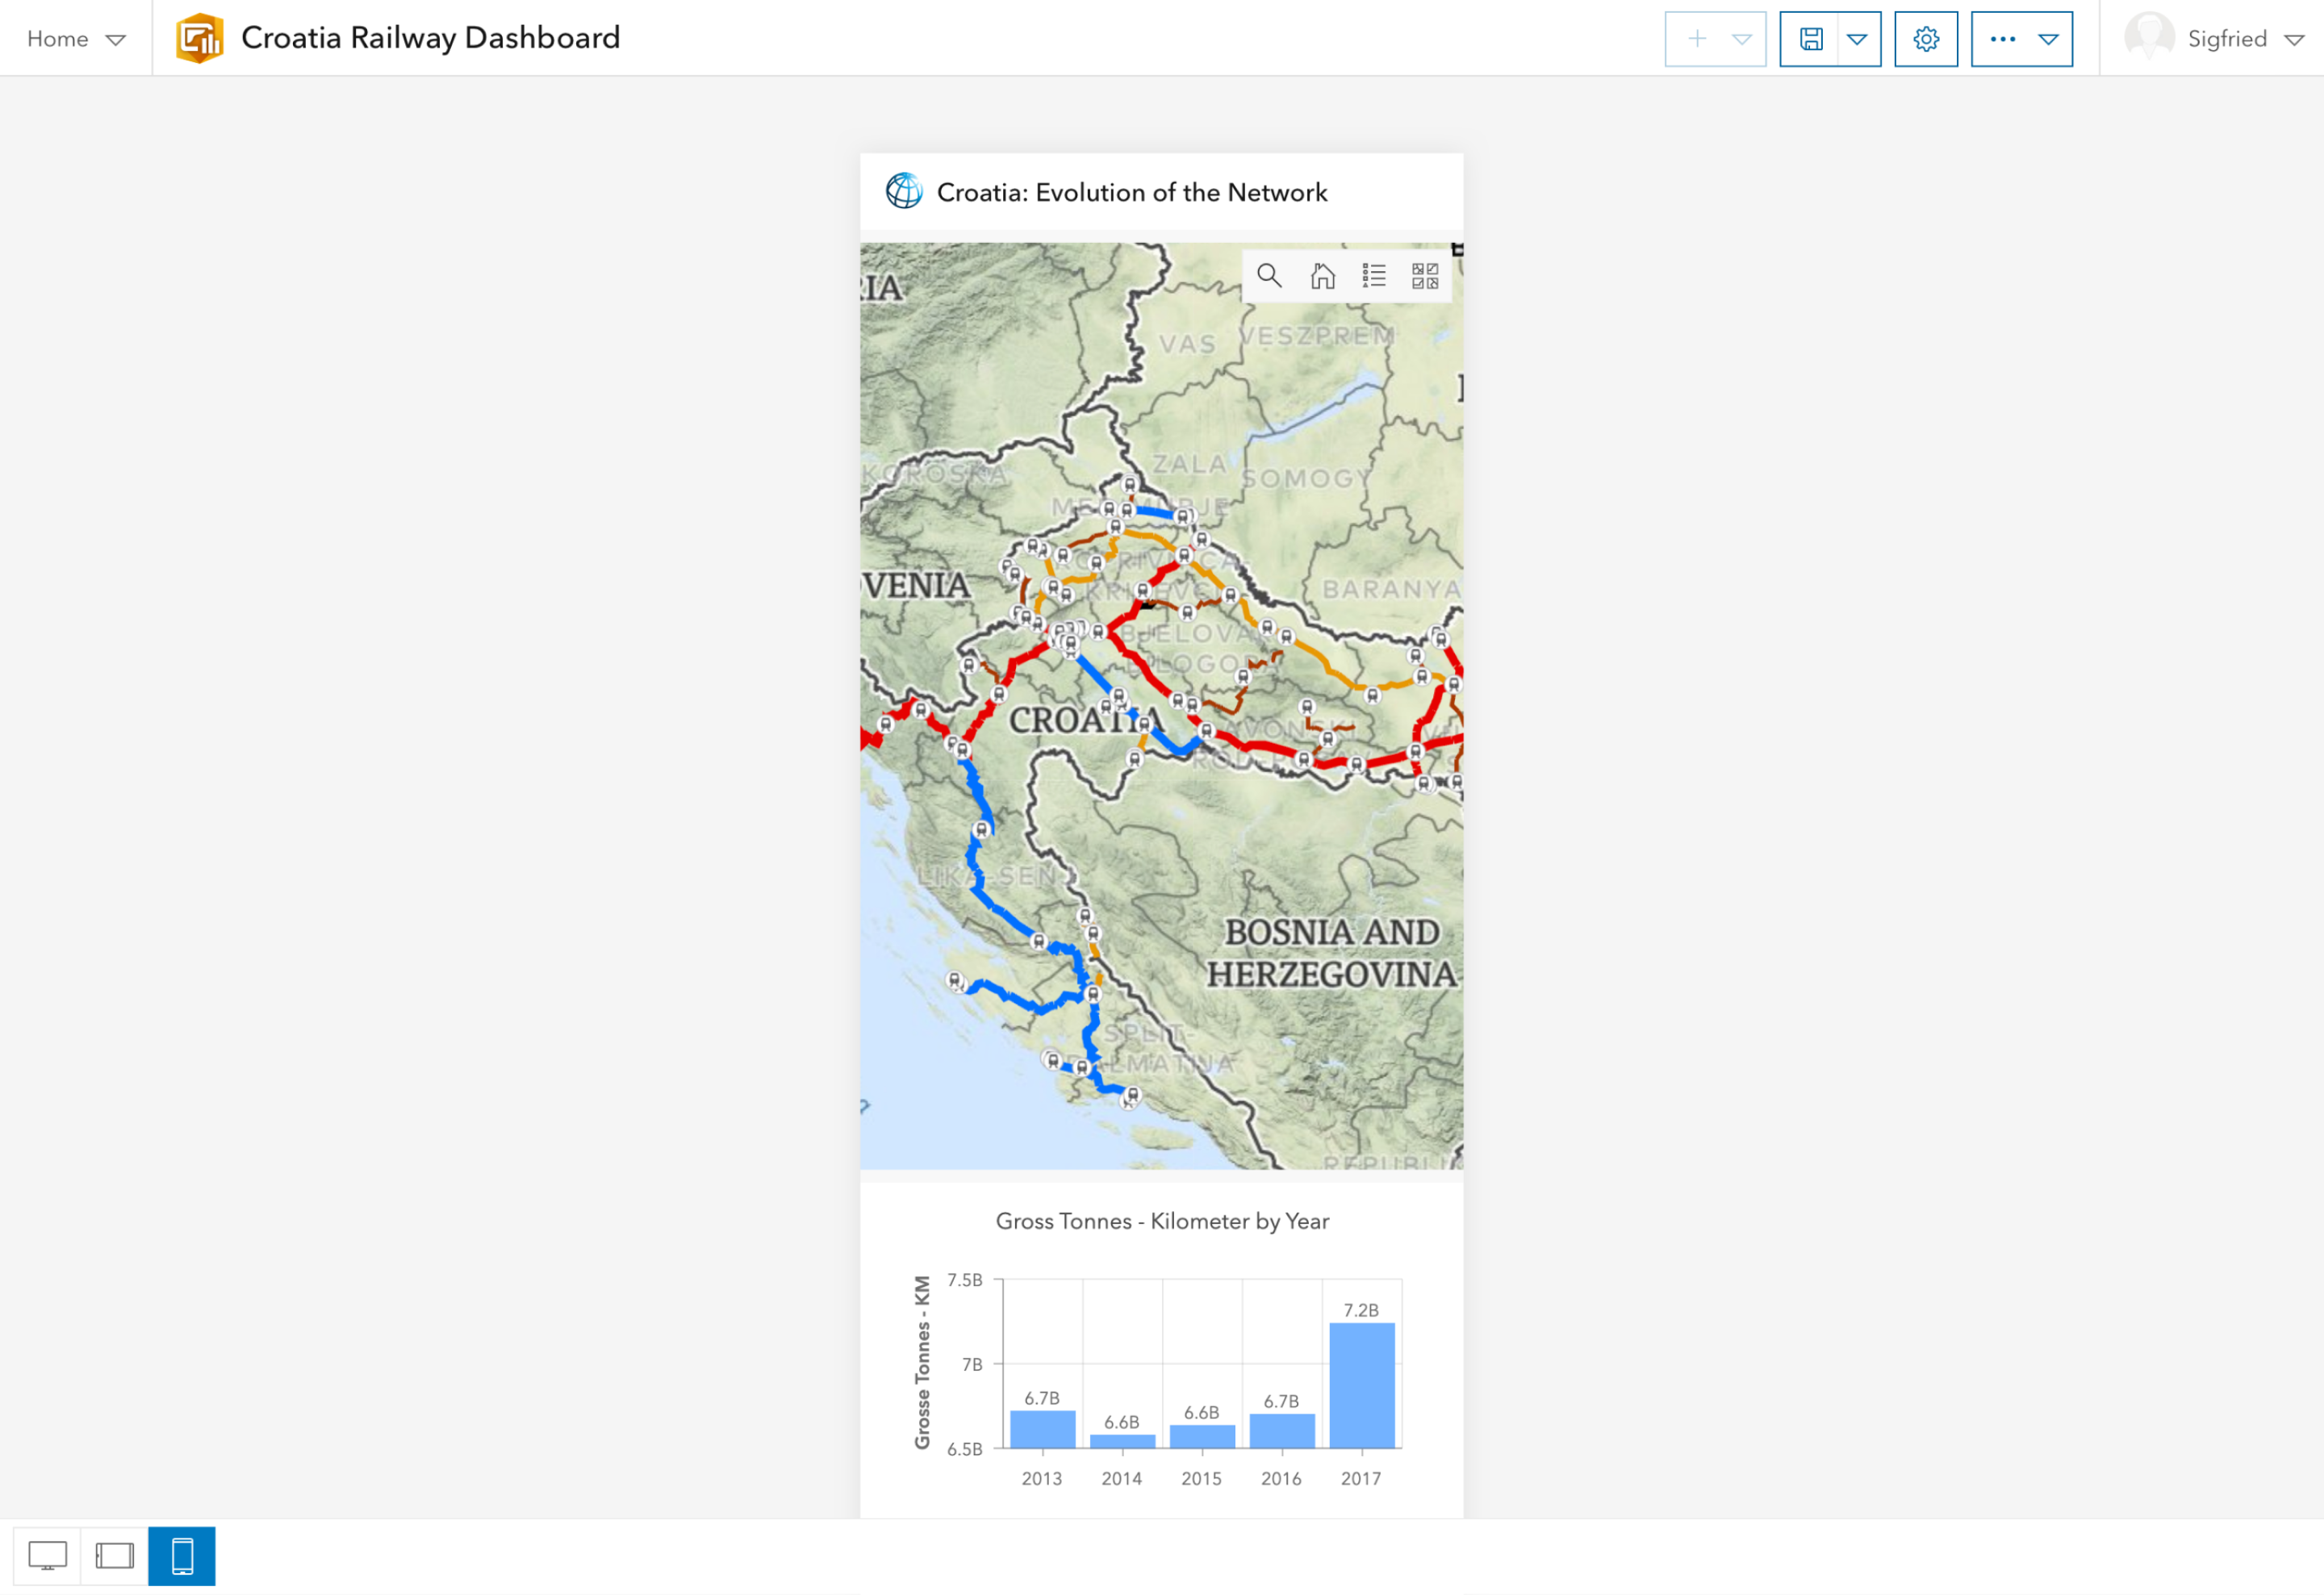Open the save options dropdown arrow
The image size is (2324, 1595).
[1857, 39]
